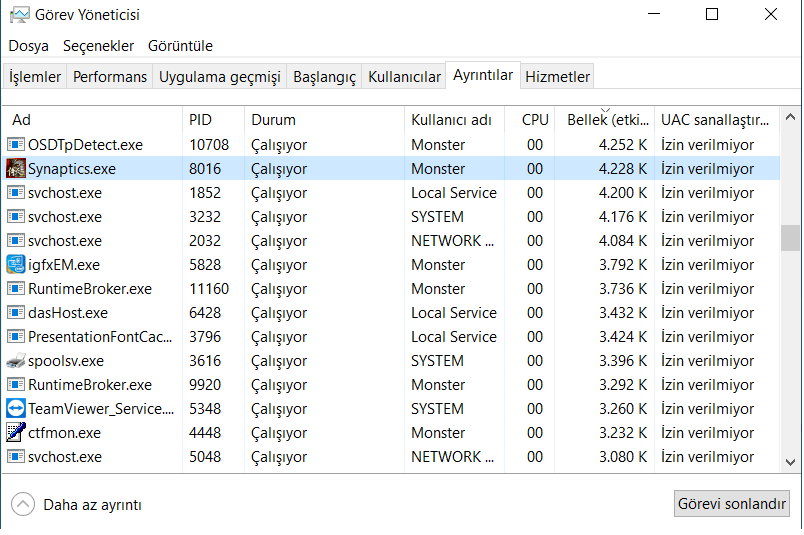
Task: Sort by the UAC sanallaştırma column header
Action: click(x=717, y=120)
